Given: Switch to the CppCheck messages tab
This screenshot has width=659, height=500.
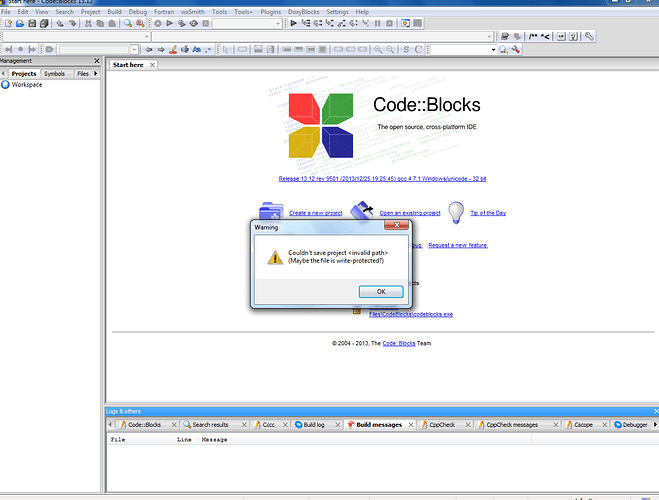Looking at the screenshot, I should (x=512, y=425).
